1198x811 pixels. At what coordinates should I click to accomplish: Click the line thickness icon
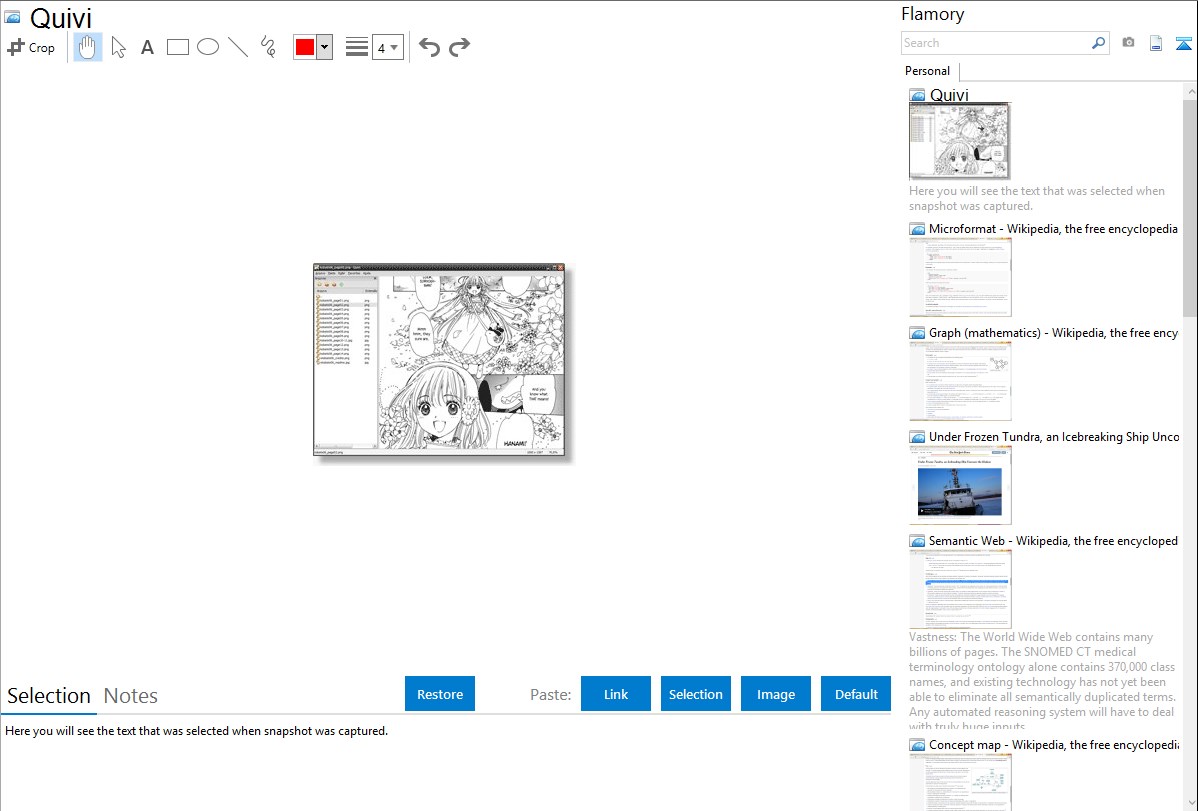[357, 47]
